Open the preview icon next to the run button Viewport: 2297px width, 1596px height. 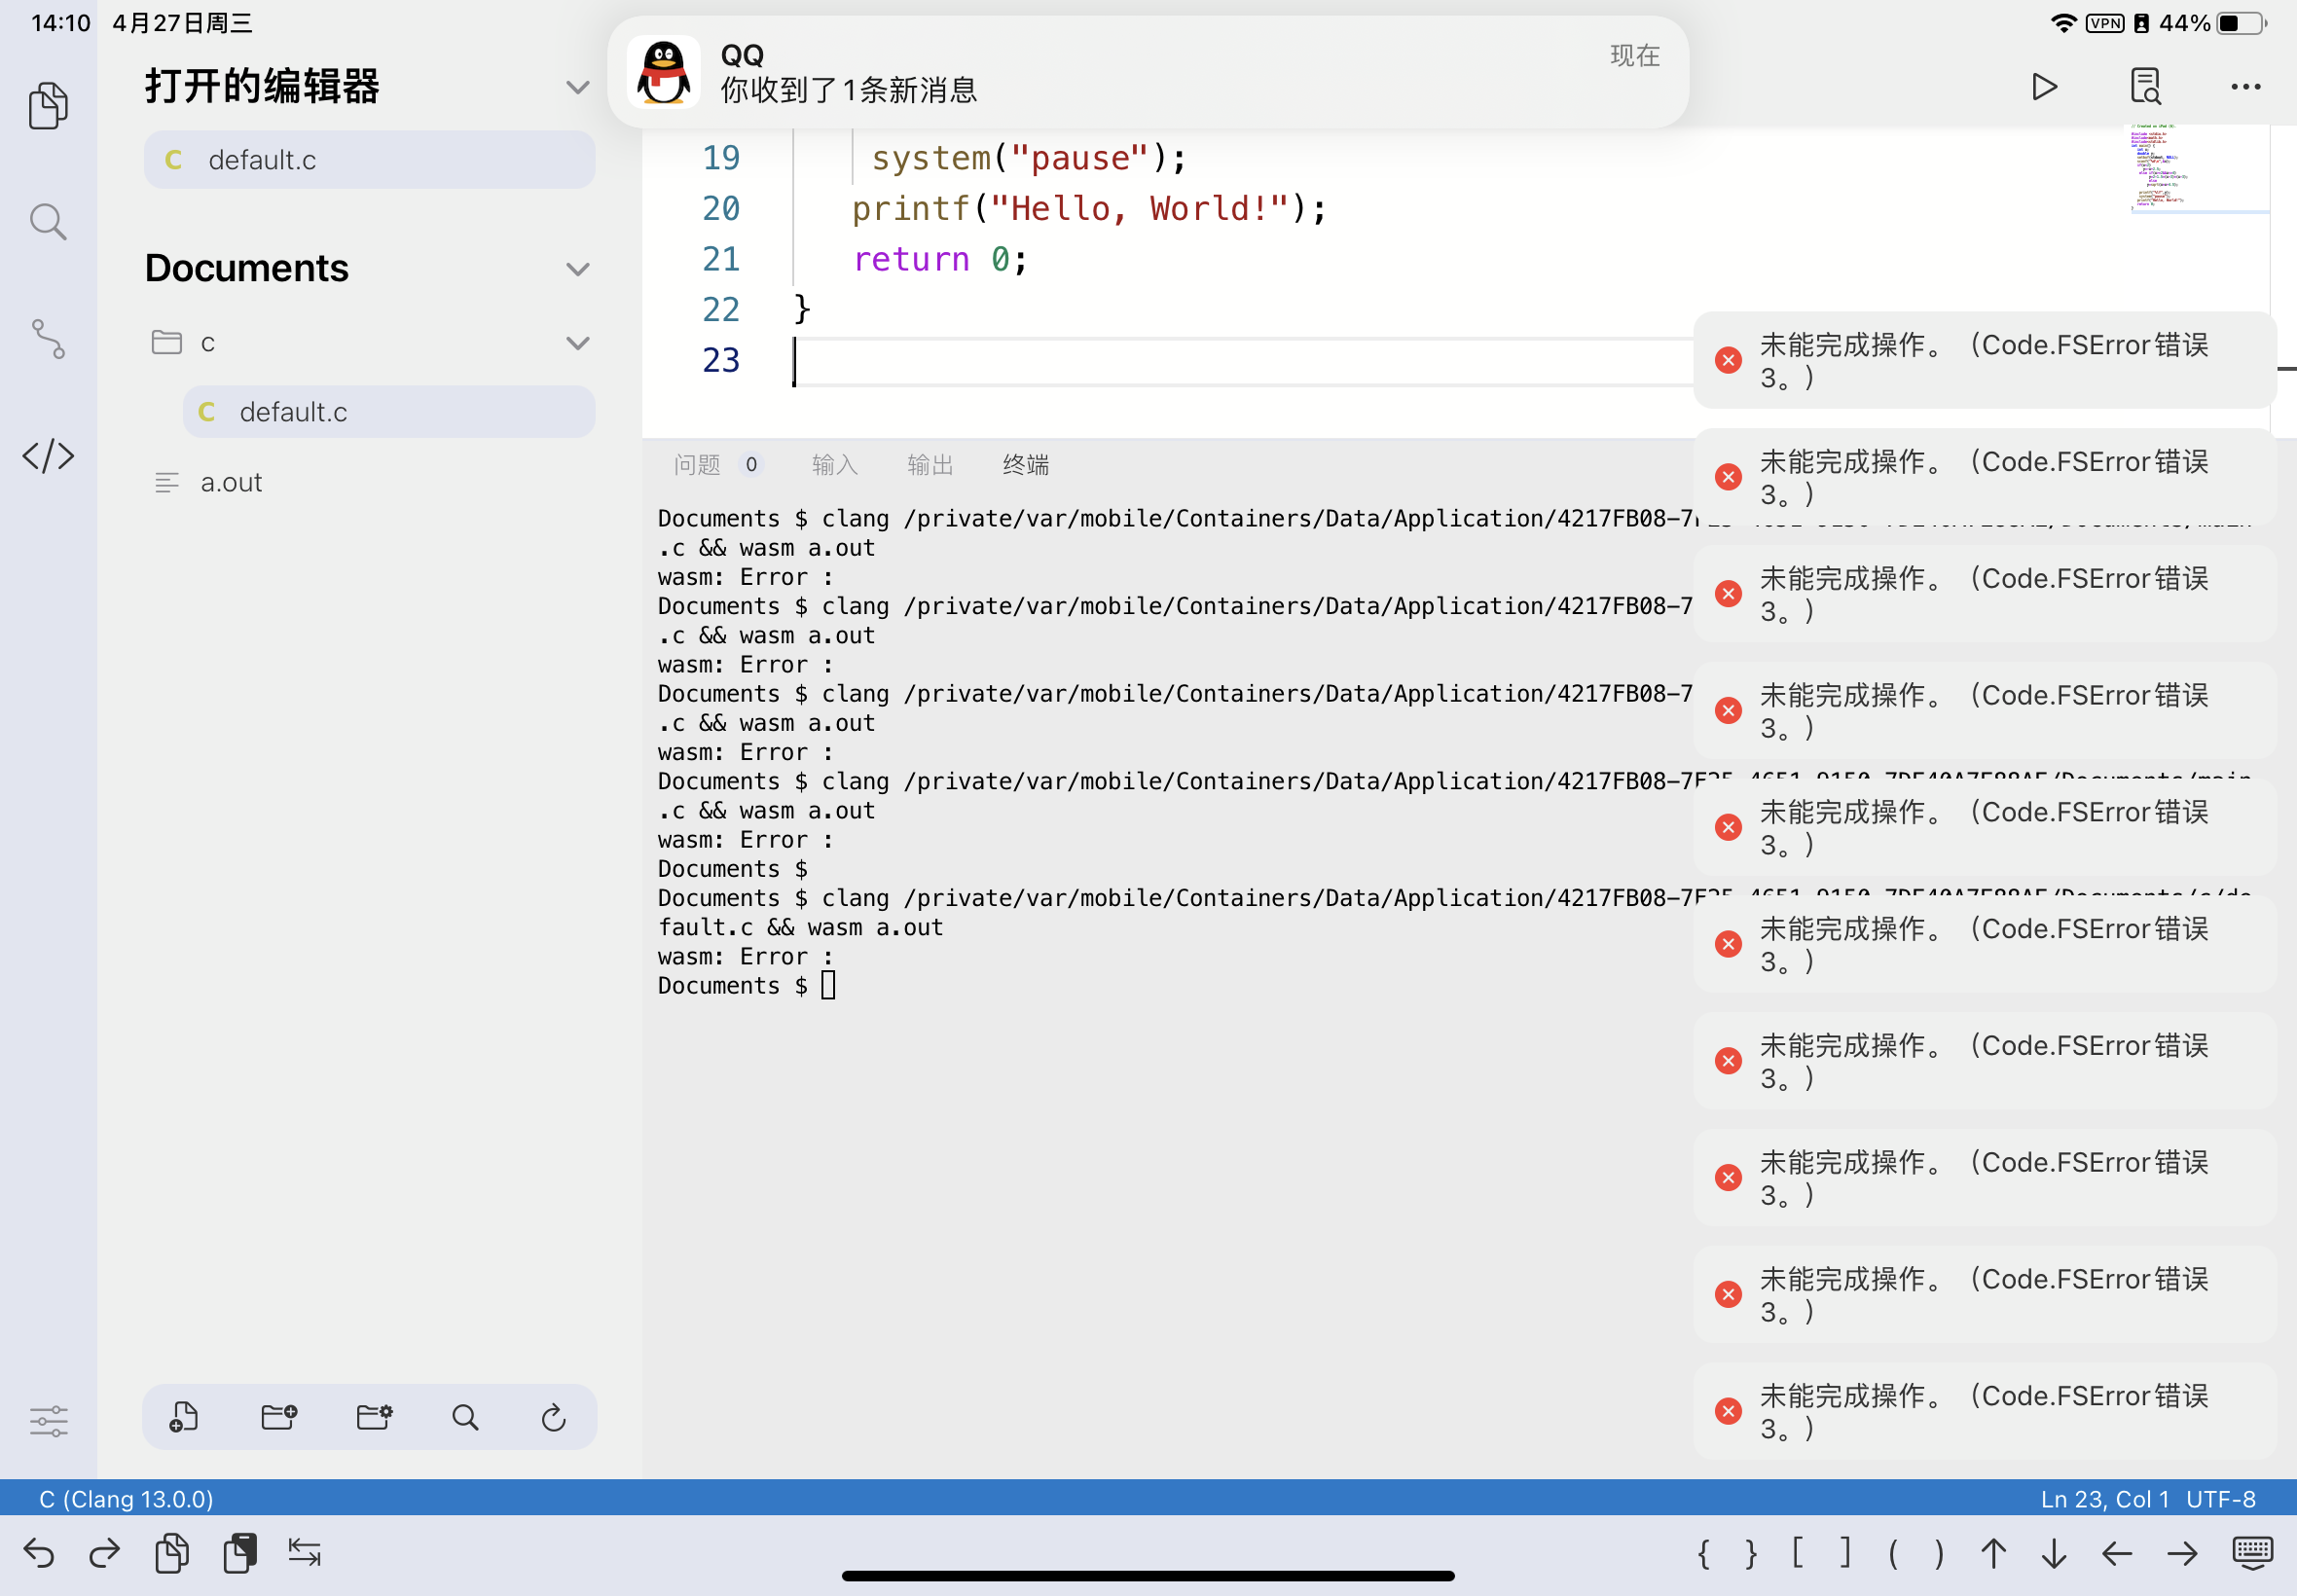coord(2144,87)
